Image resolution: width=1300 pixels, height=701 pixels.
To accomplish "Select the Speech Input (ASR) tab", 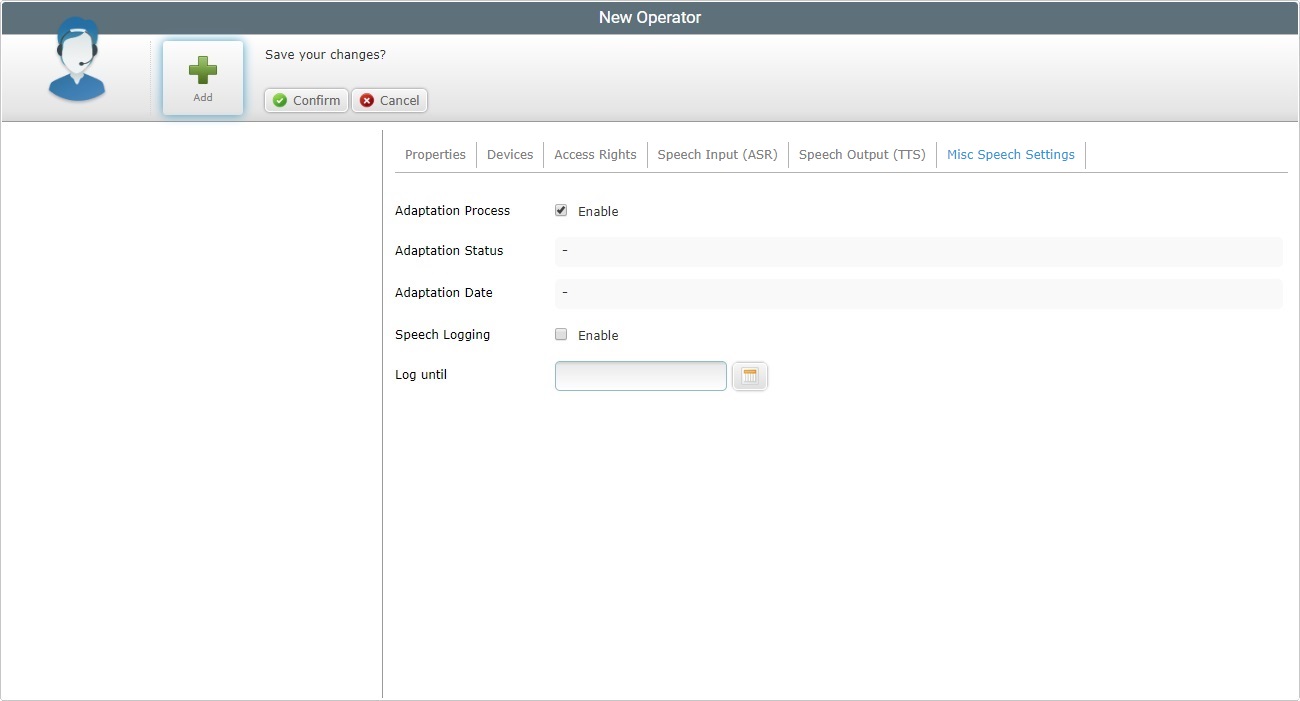I will [717, 155].
